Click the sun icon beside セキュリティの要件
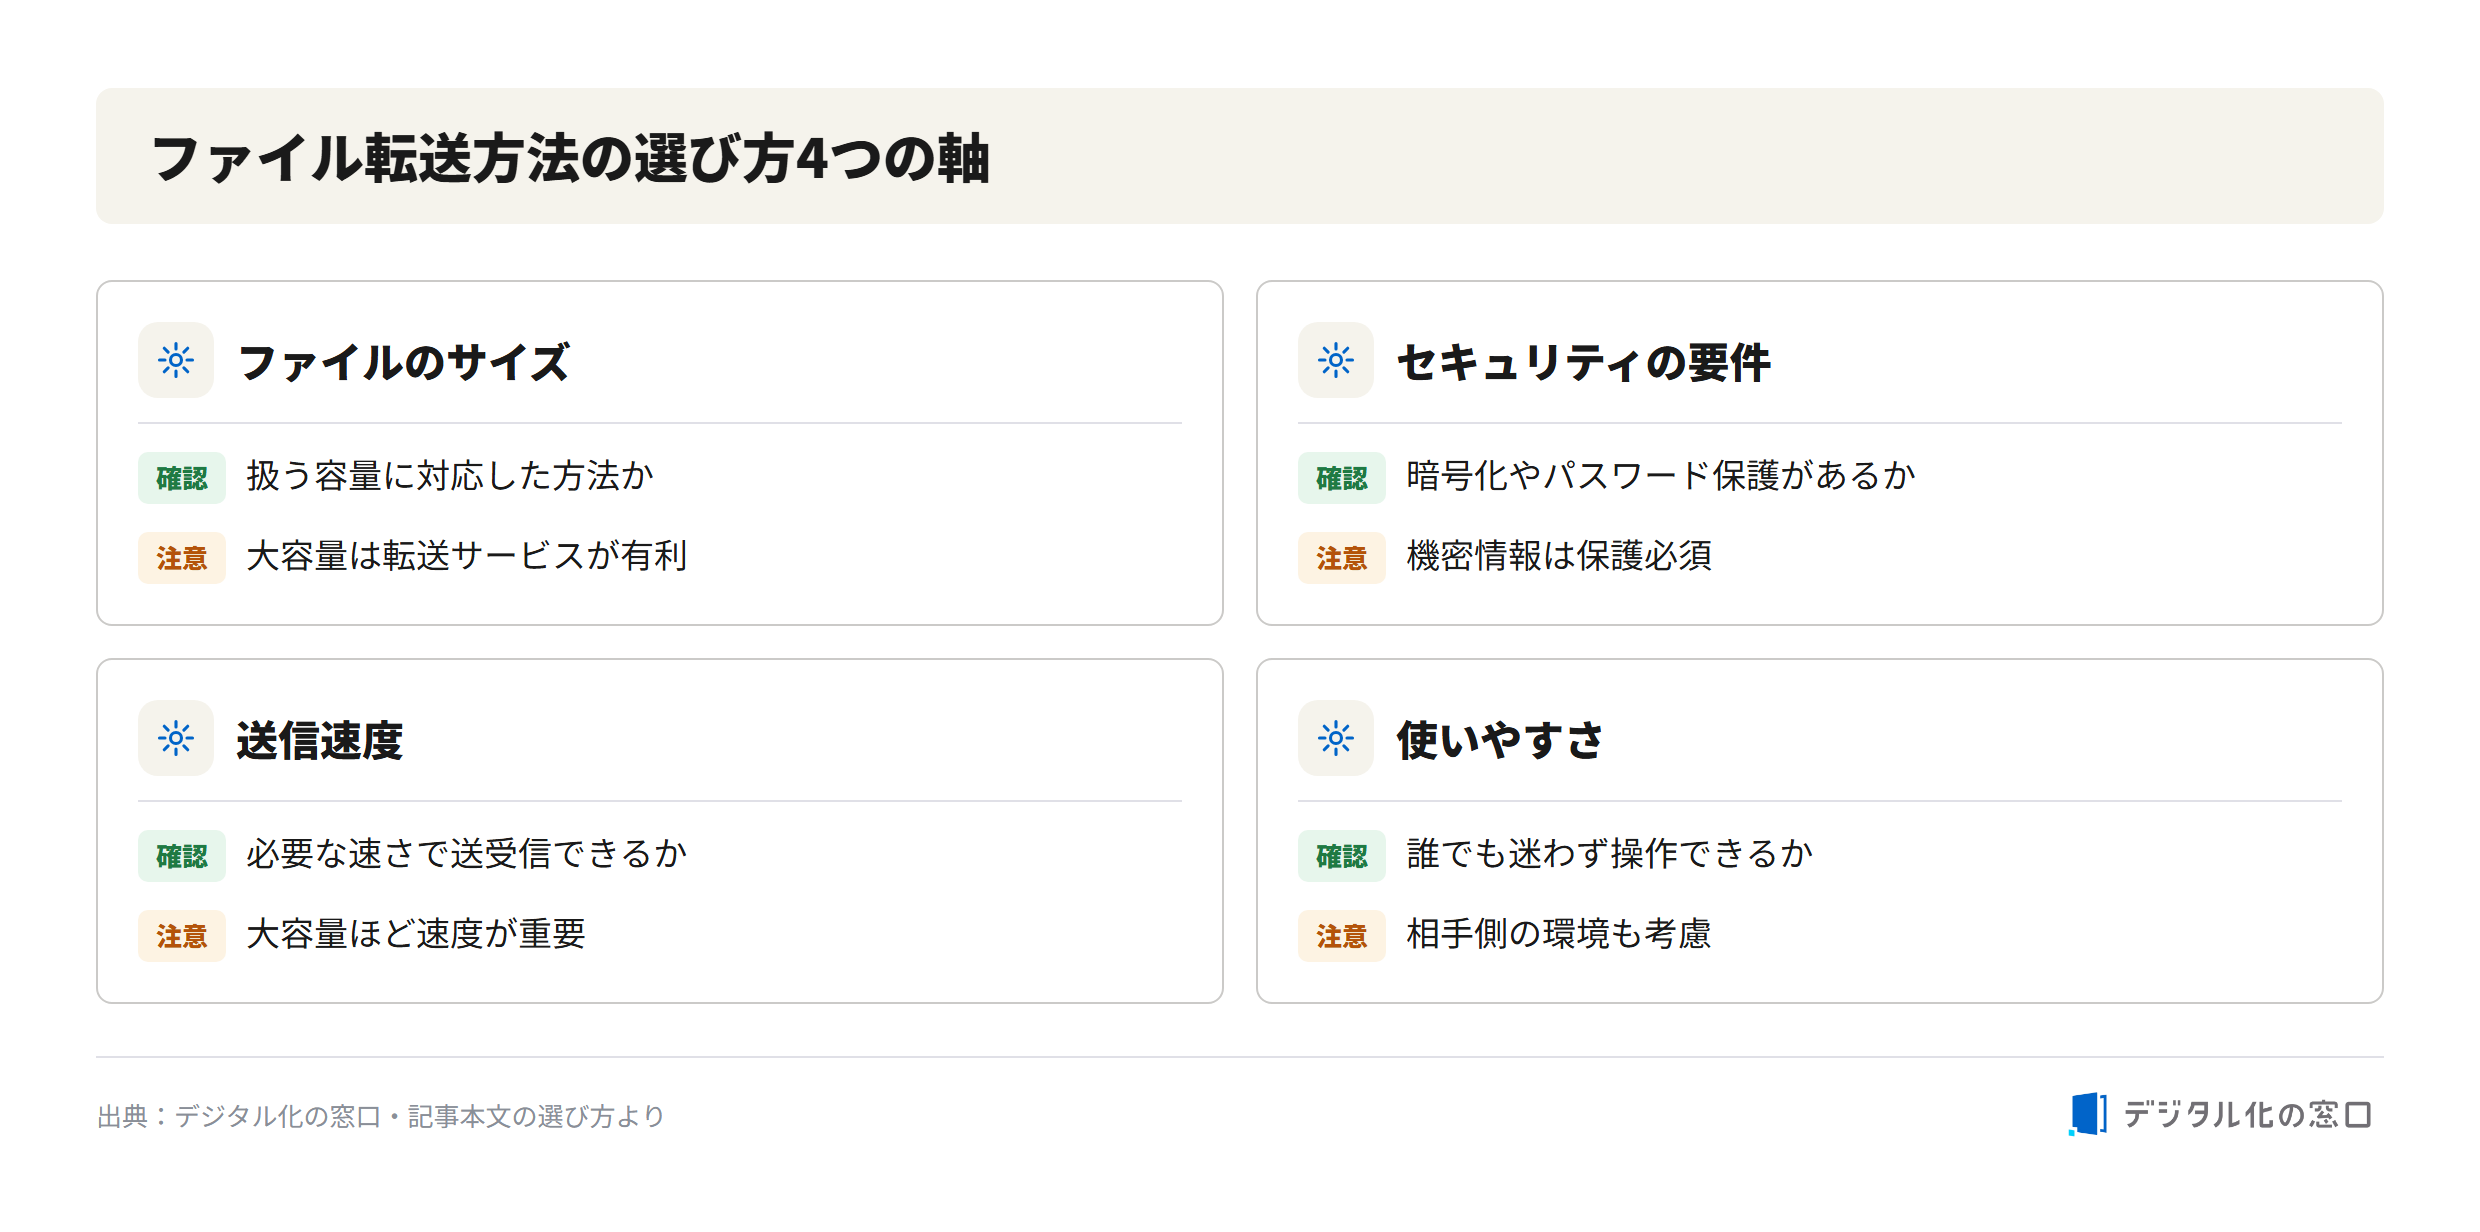The image size is (2480, 1232). click(x=1336, y=360)
